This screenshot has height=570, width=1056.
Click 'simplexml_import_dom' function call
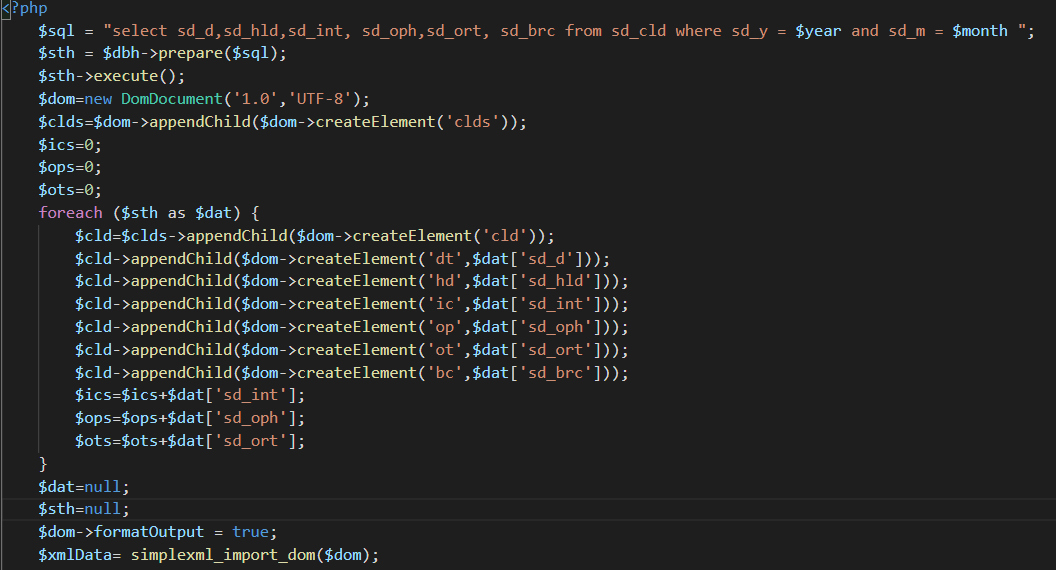pyautogui.click(x=223, y=555)
